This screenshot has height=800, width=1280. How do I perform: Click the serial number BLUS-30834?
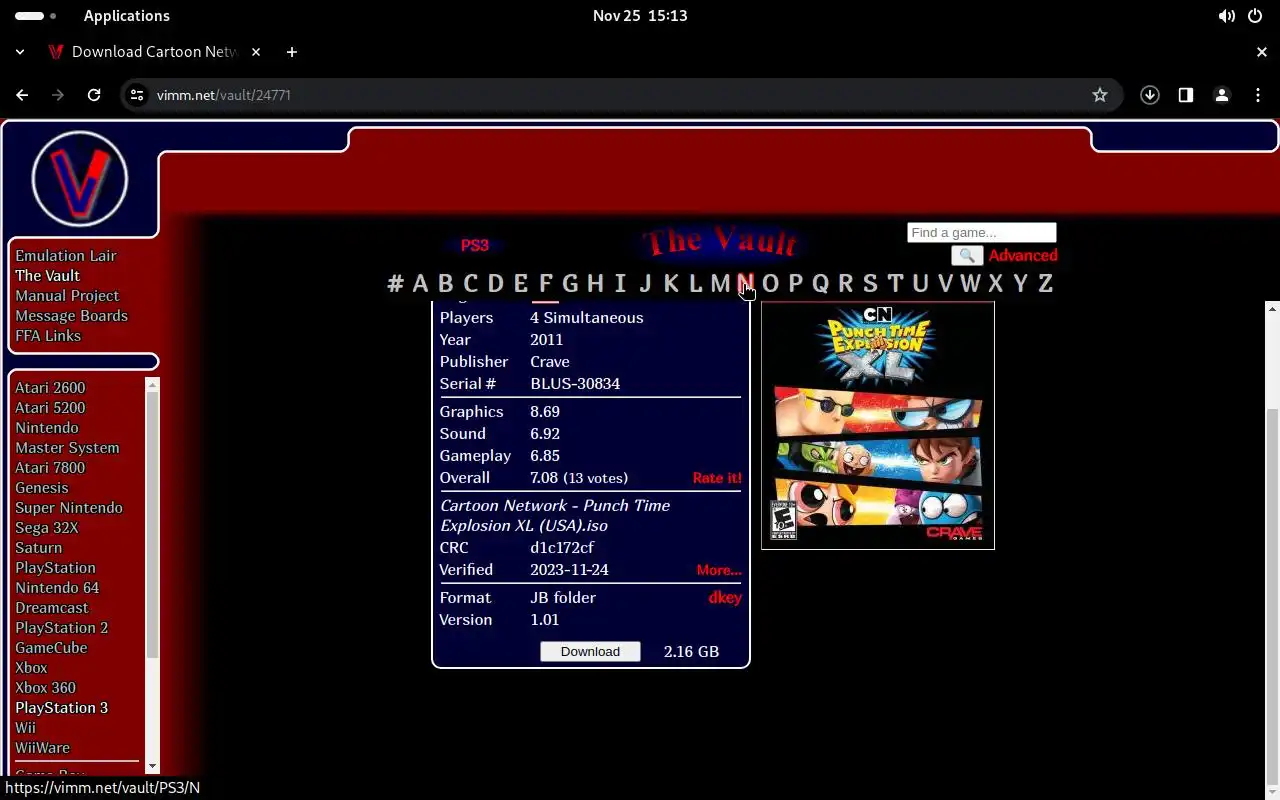pos(575,384)
